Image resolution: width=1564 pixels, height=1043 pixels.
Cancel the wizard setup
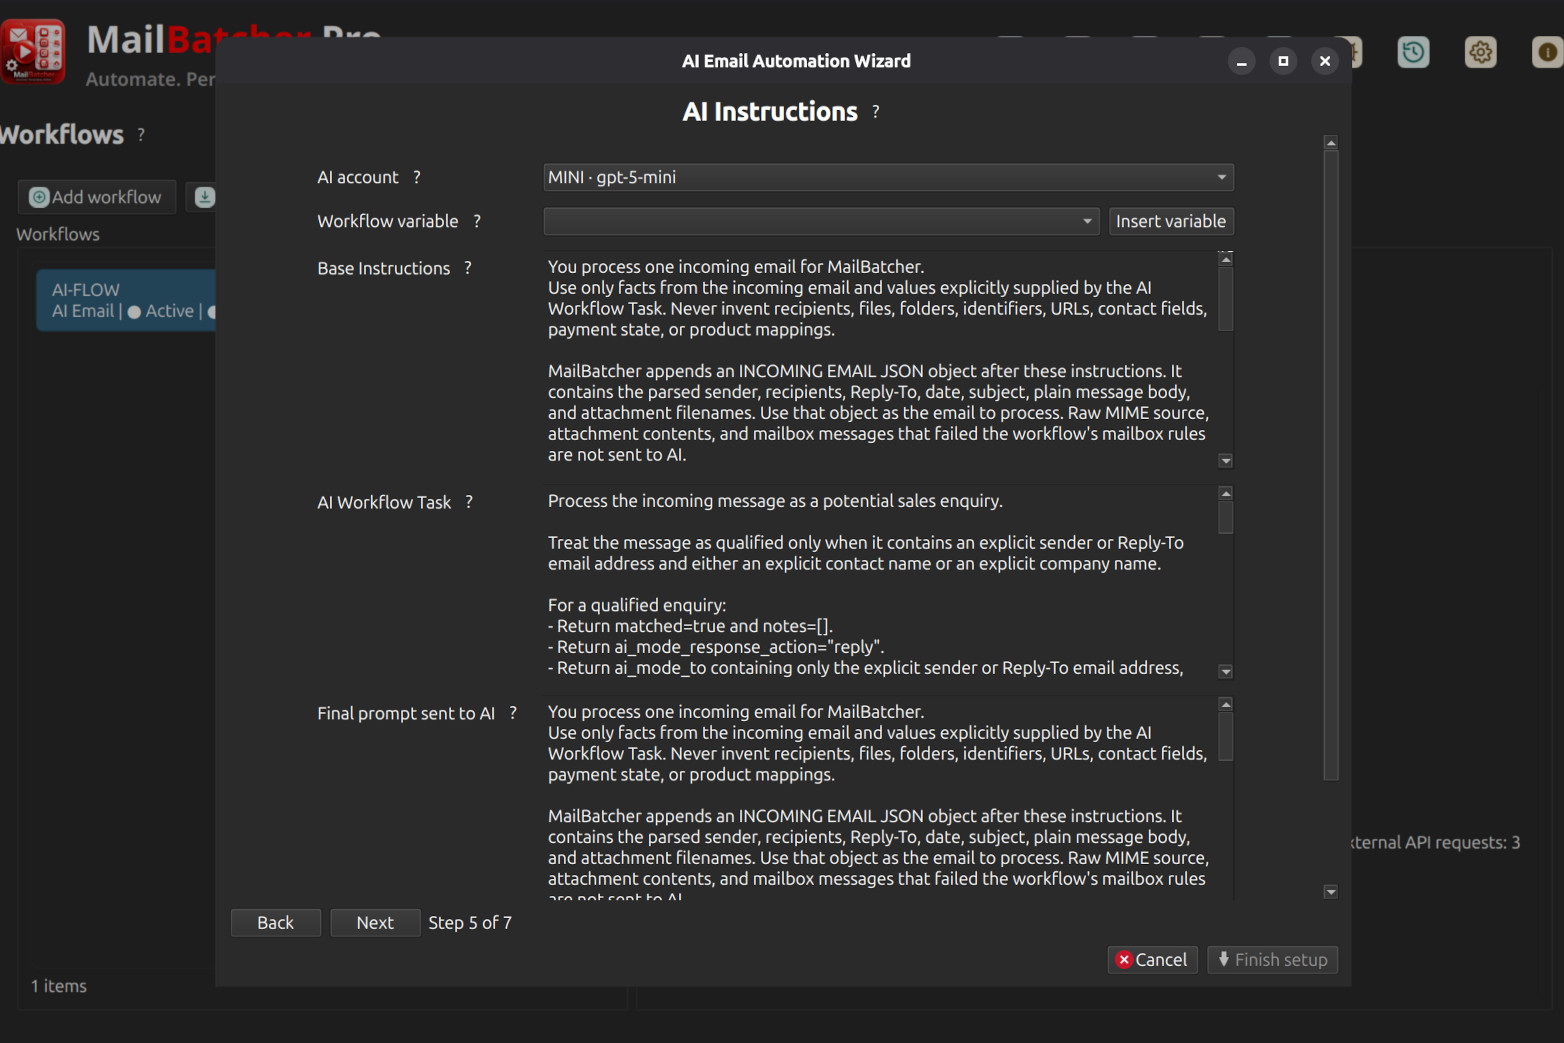1152,960
